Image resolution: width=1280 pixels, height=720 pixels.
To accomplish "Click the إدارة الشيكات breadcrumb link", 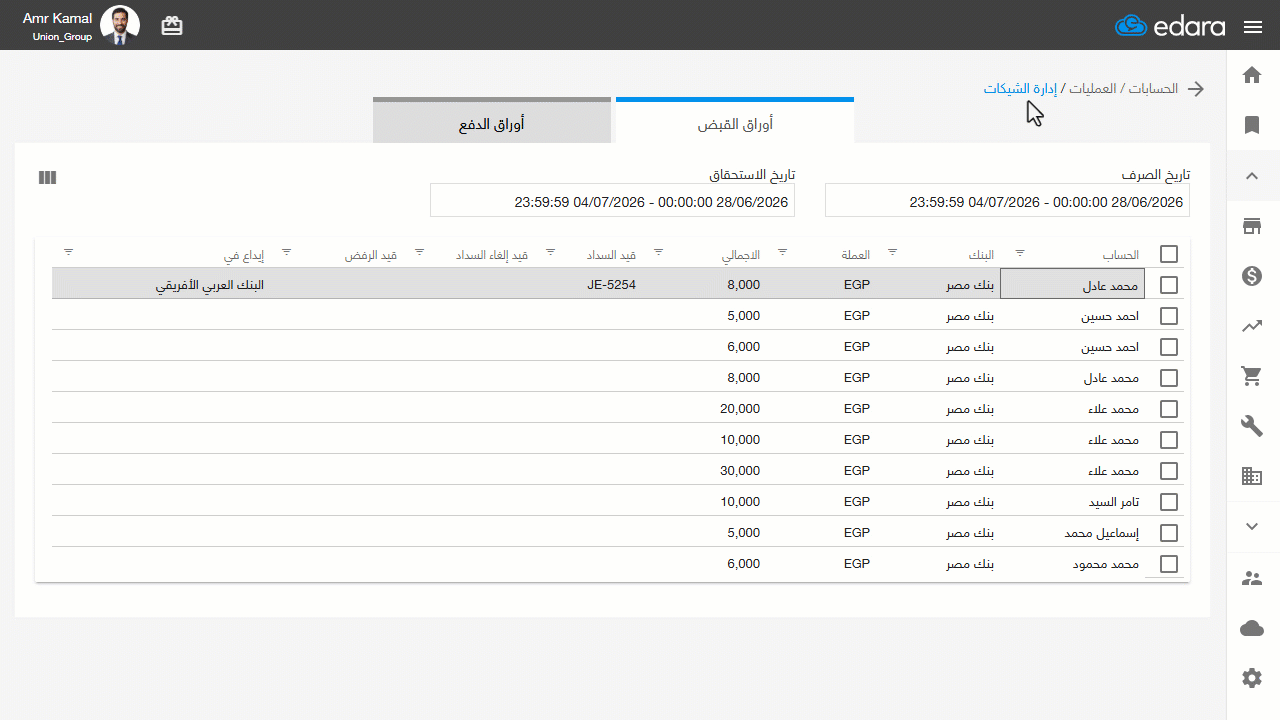I will pyautogui.click(x=1020, y=88).
